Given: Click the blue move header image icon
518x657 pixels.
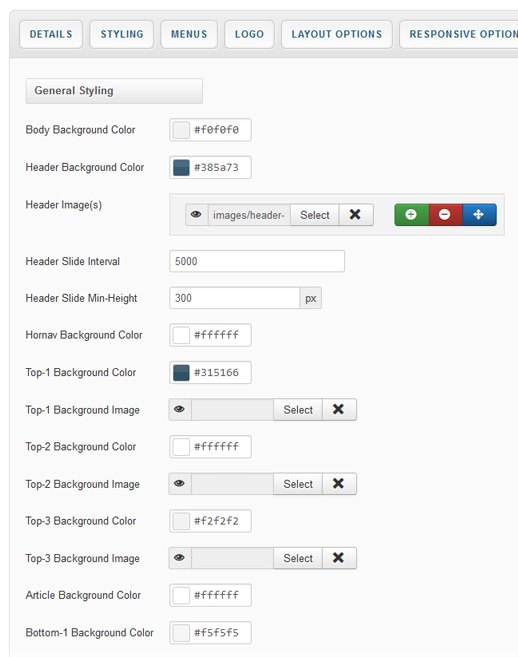Looking at the screenshot, I should tap(479, 215).
